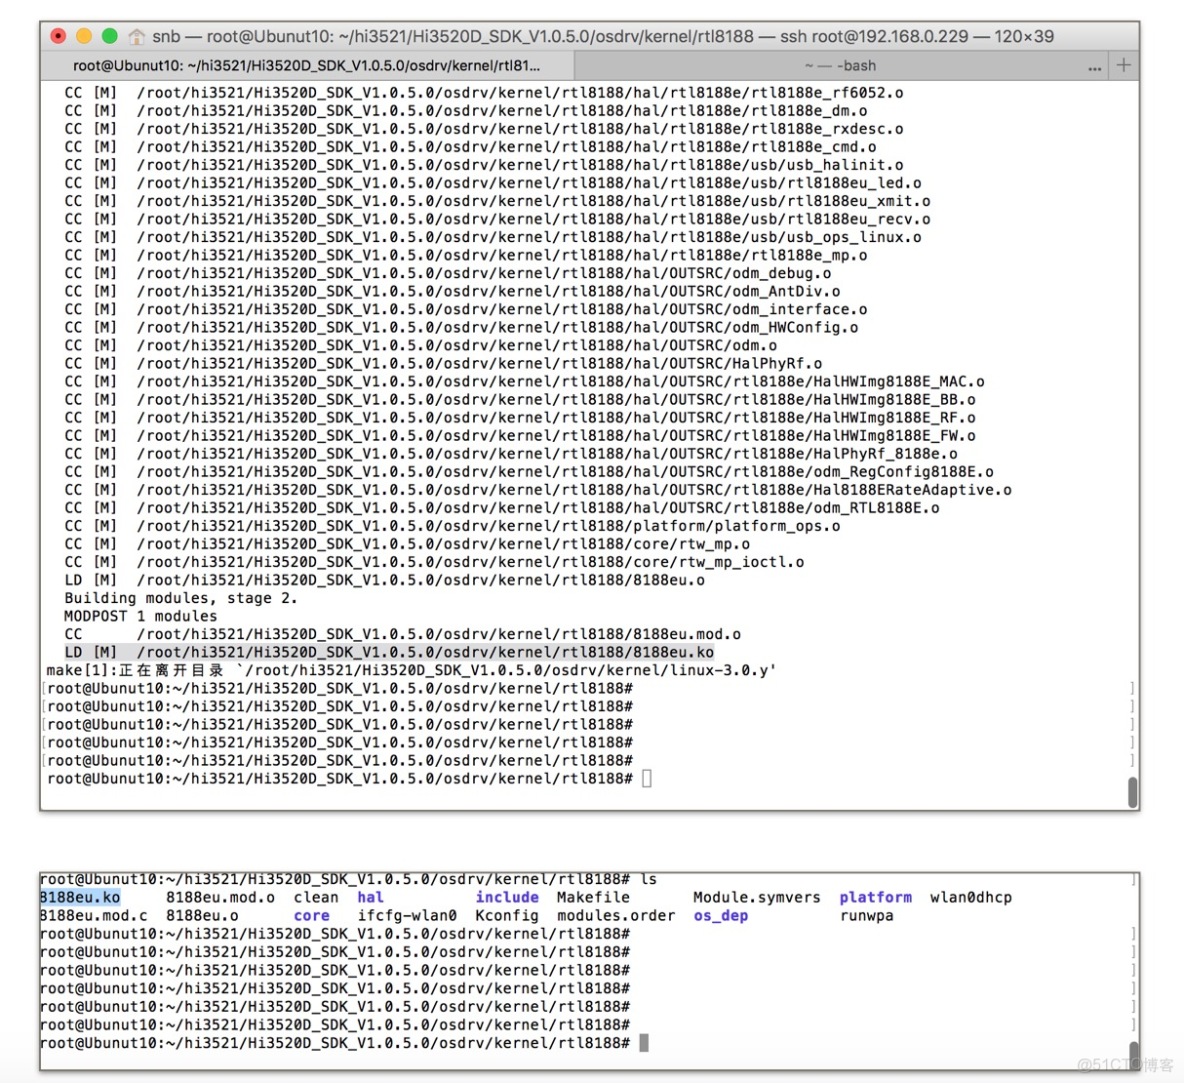Click the ifcfg-wlan0 file name
The height and width of the screenshot is (1083, 1184).
coord(407,915)
